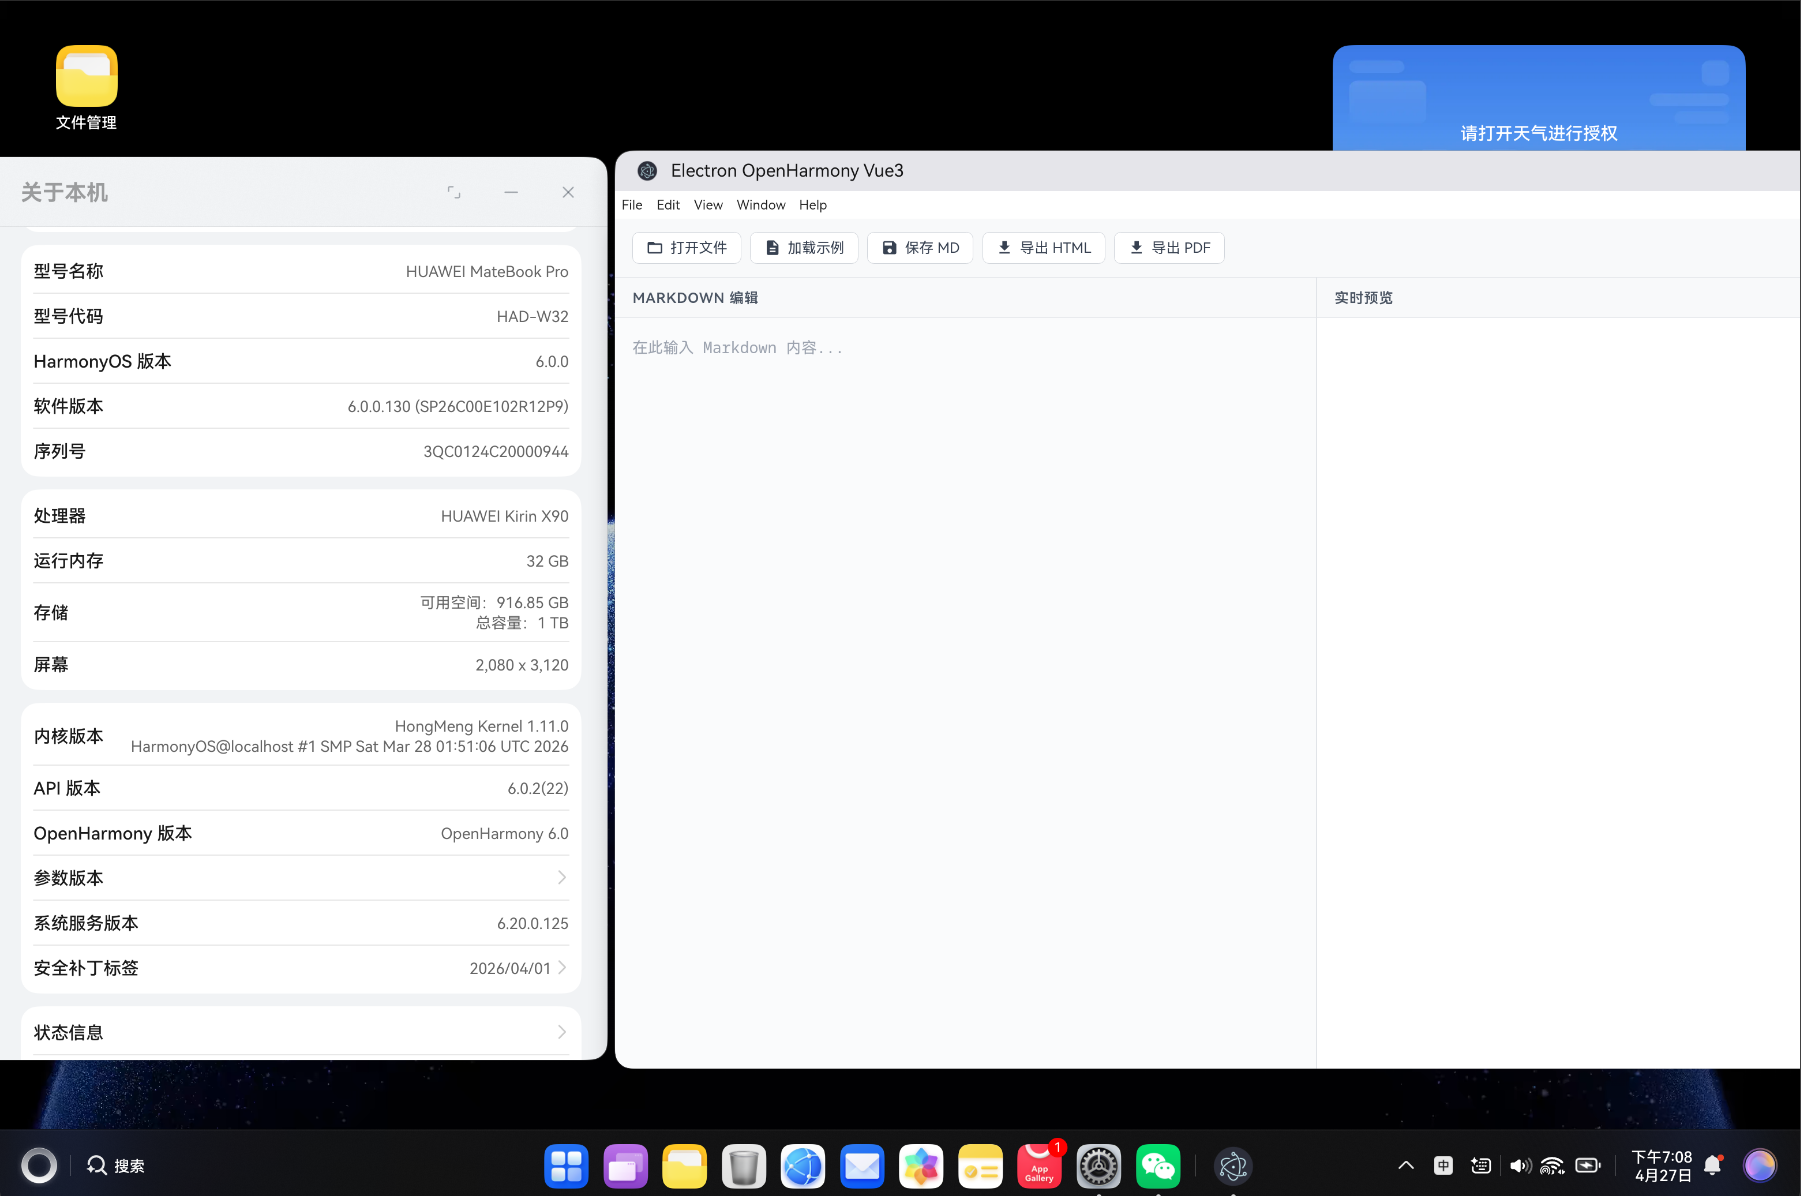The image size is (1801, 1196).
Task: Click the HUAWEI Kirin X90 processor value
Action: click(505, 516)
